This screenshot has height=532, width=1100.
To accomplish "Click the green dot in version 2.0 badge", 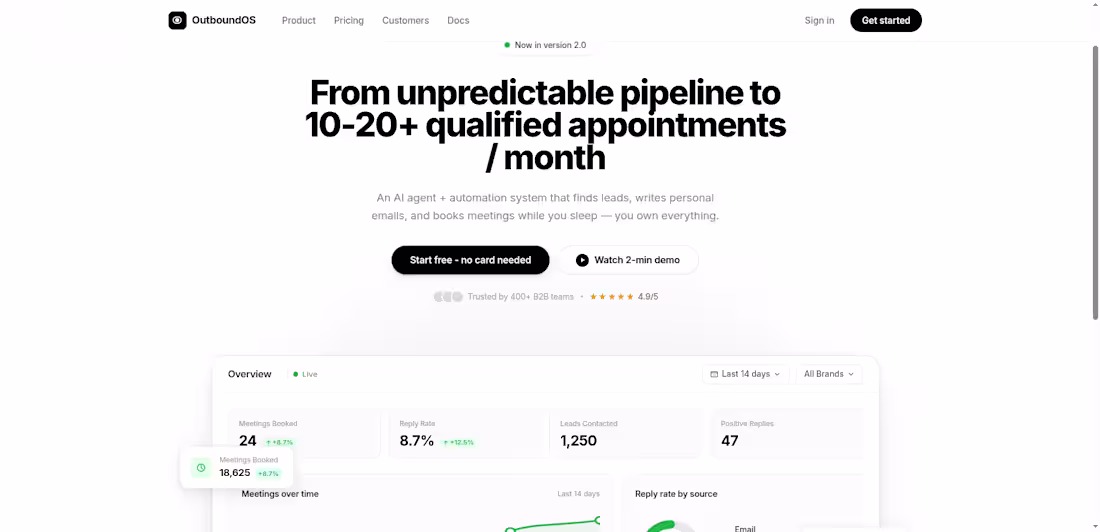I will (507, 45).
